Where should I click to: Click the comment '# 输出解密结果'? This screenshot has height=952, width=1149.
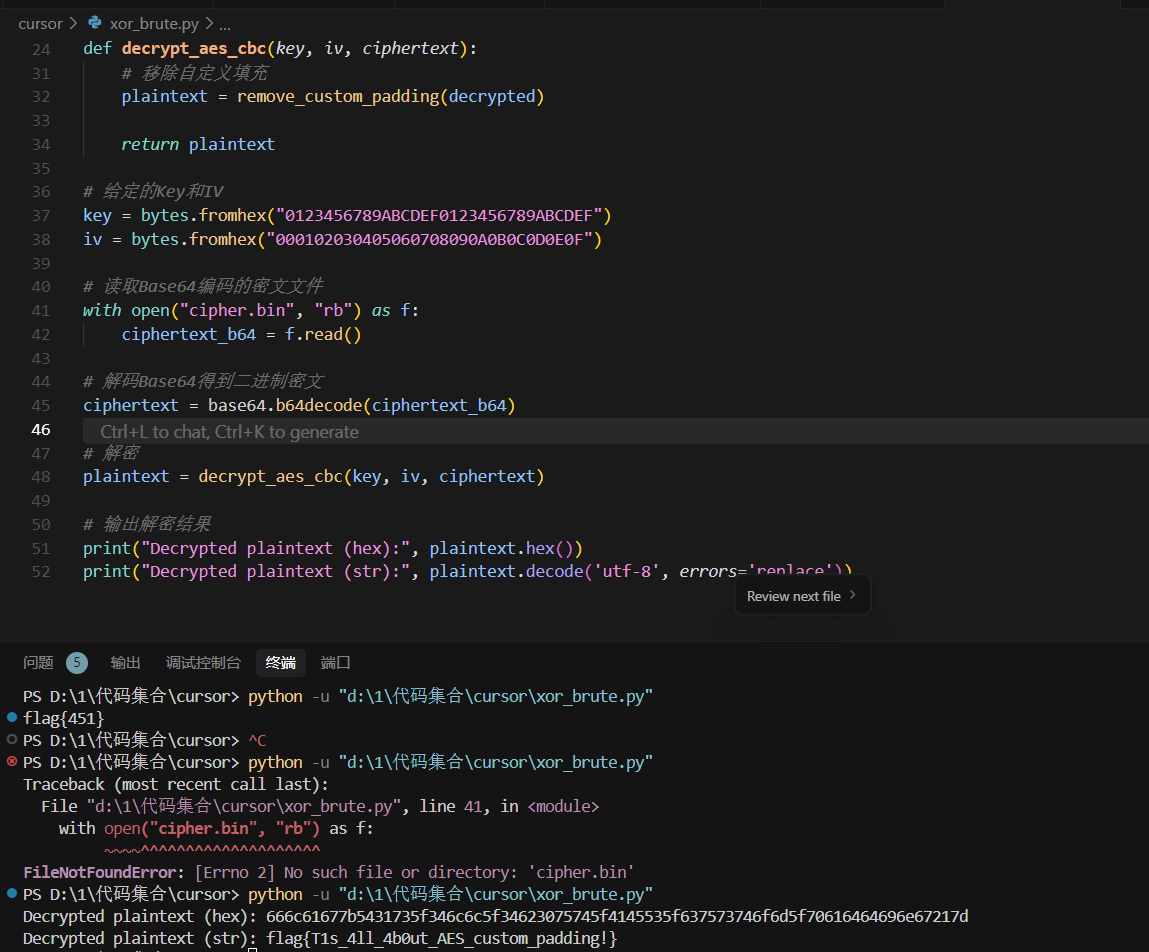pyautogui.click(x=147, y=524)
